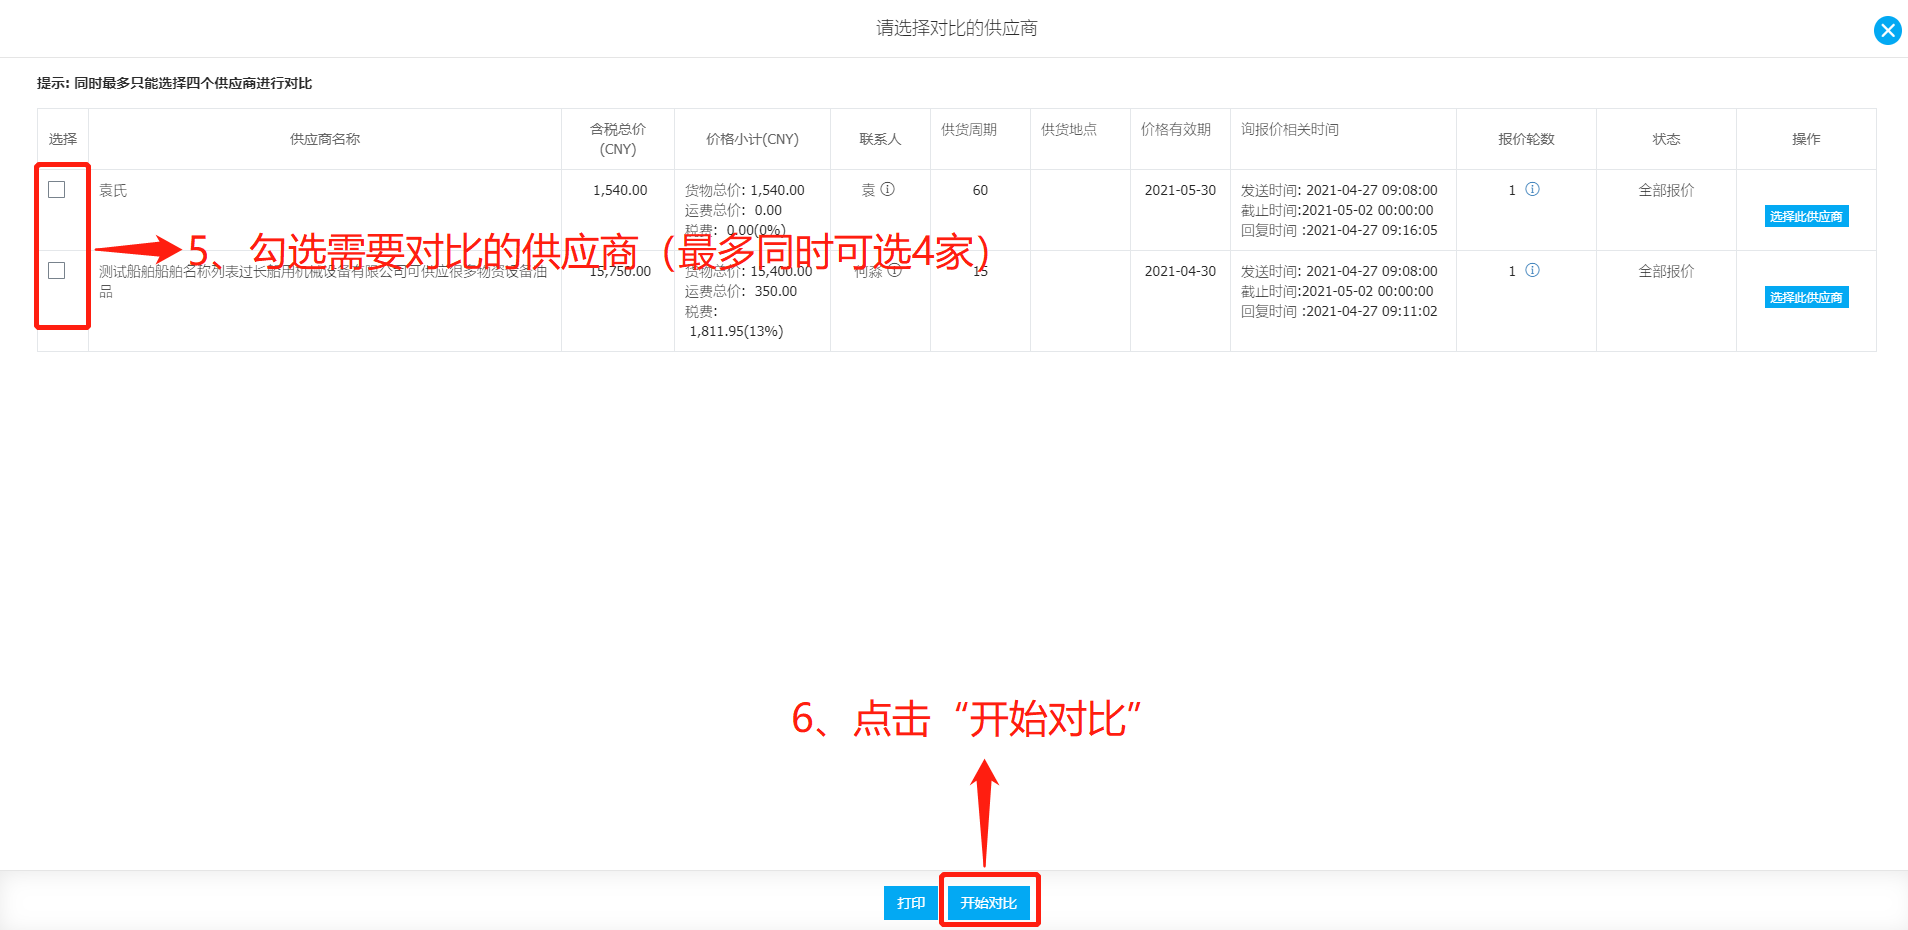Screen dimensions: 1908x930
Task: Click the 价格小计(CNY) column header
Action: [752, 139]
